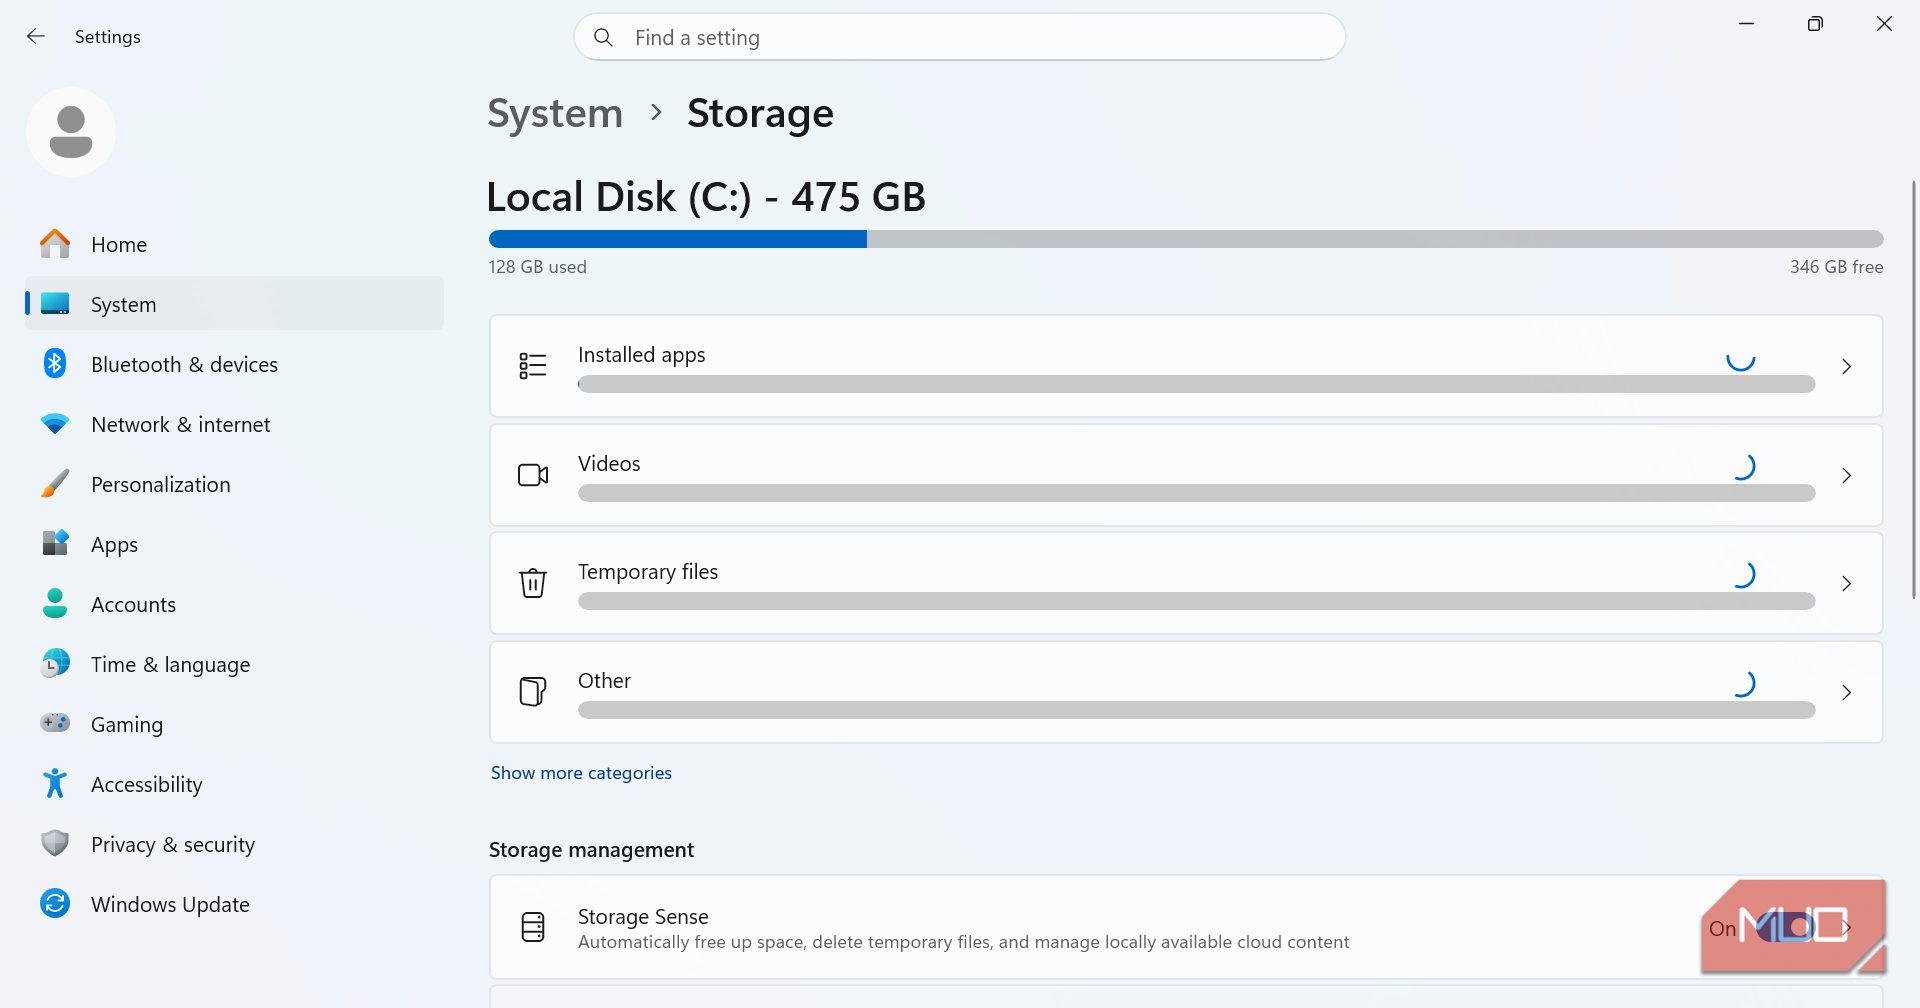Viewport: 1920px width, 1008px height.
Task: Click the Local Disk usage bar
Action: pyautogui.click(x=1186, y=239)
